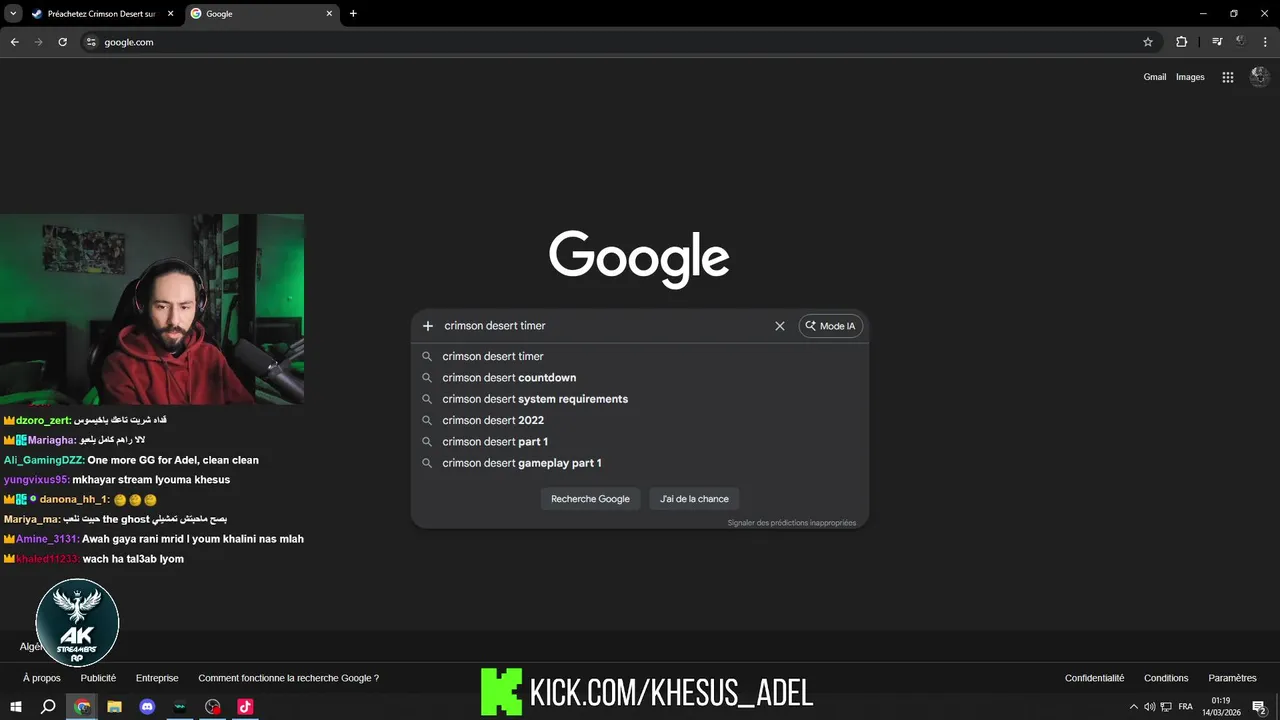Open the Conditions footer link
Image resolution: width=1280 pixels, height=720 pixels.
(x=1166, y=678)
